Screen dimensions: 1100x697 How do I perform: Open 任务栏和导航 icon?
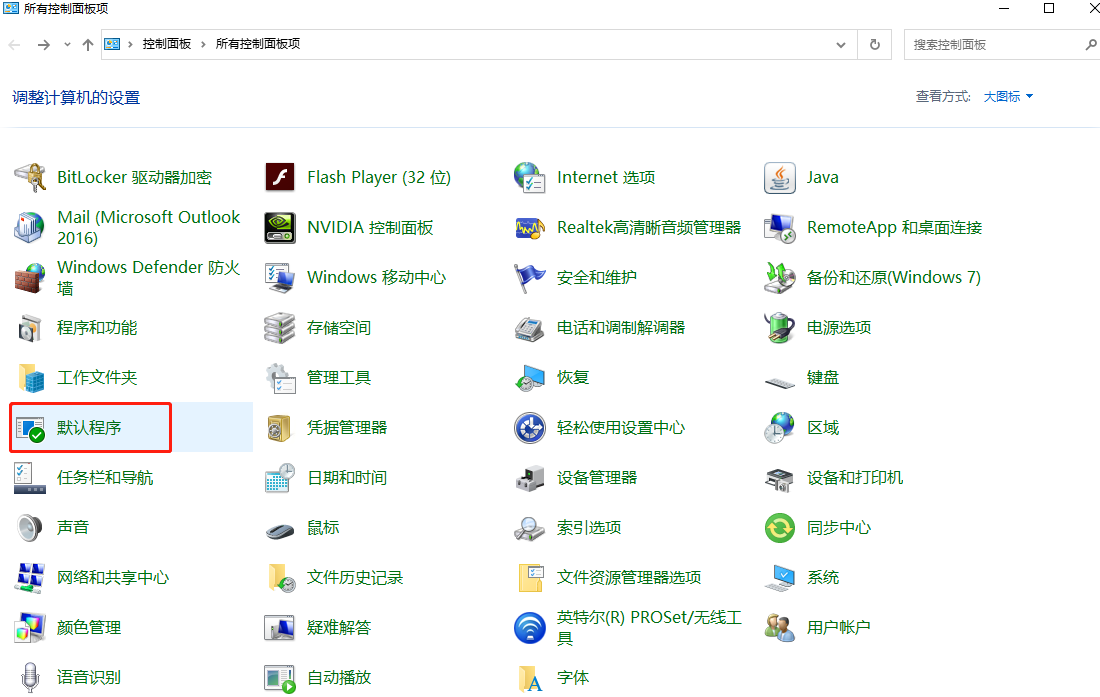[x=29, y=478]
